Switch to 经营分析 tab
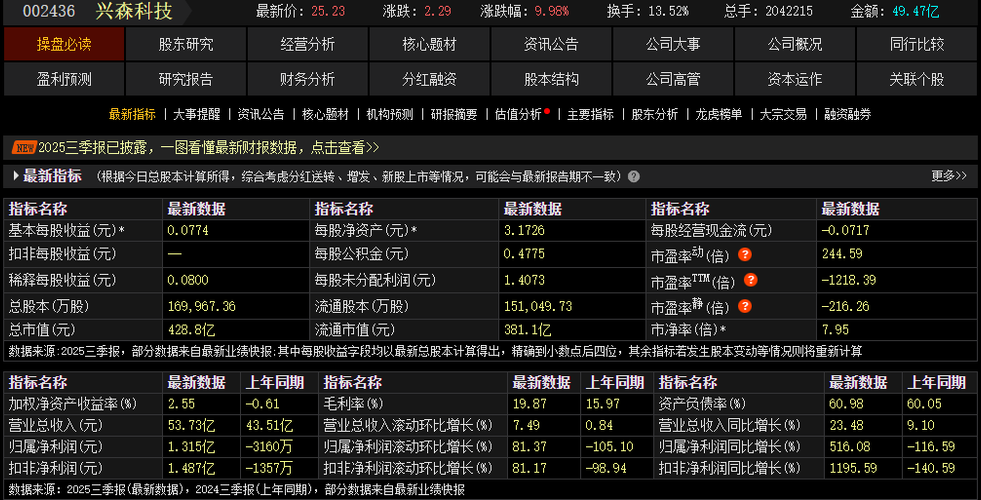Viewport: 981px width, 500px height. point(307,44)
